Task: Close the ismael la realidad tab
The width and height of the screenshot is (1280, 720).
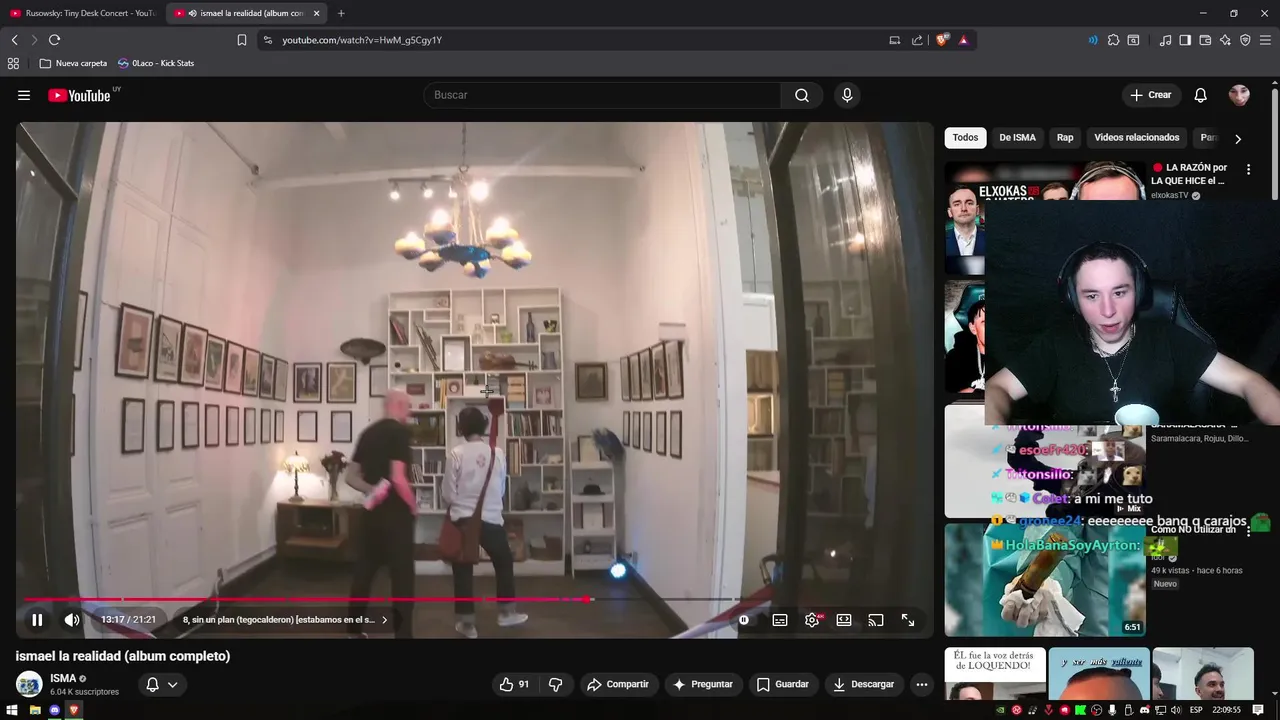Action: coord(317,13)
